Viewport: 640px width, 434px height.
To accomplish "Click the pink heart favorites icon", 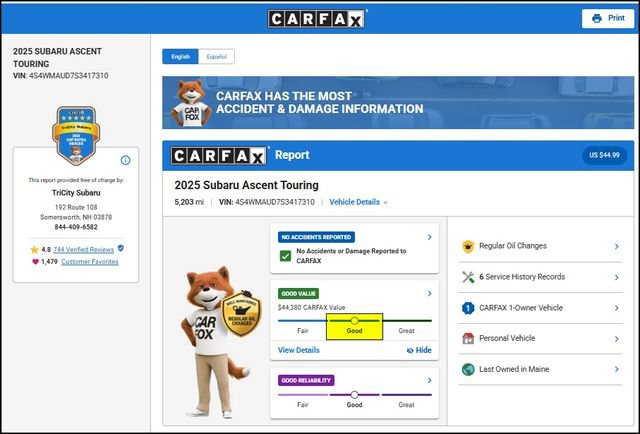I will point(36,262).
